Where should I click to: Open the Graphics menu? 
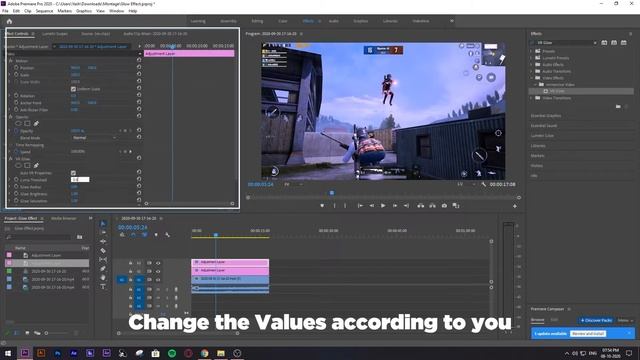(x=84, y=11)
